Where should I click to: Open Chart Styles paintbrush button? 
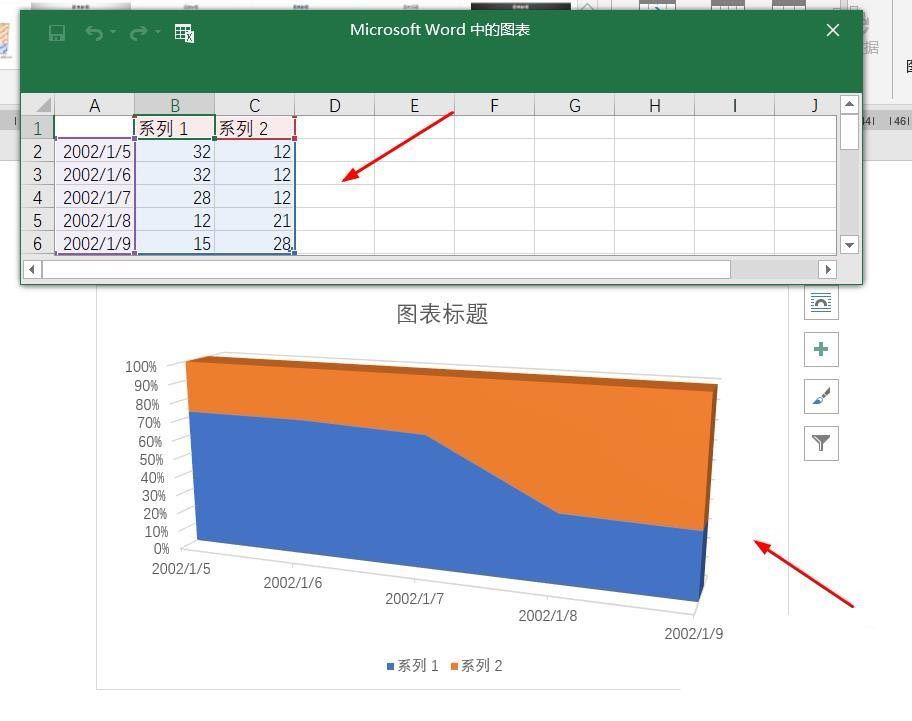coord(821,396)
